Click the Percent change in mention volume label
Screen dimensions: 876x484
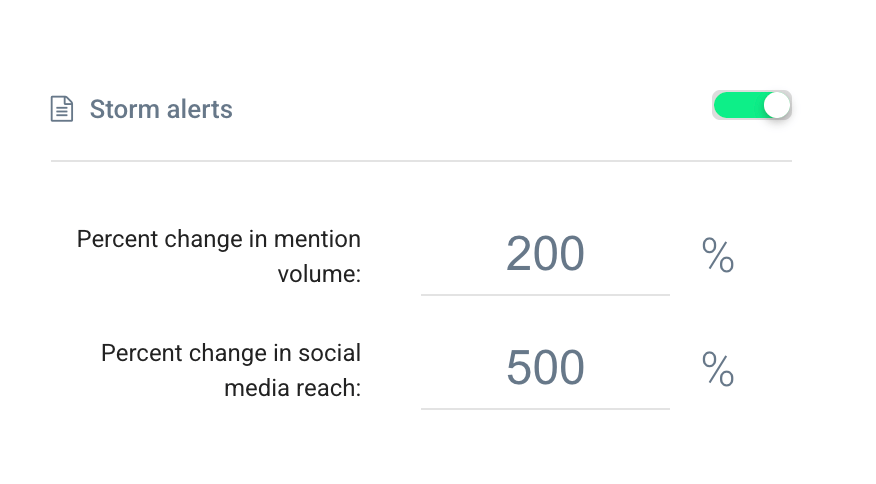(218, 257)
